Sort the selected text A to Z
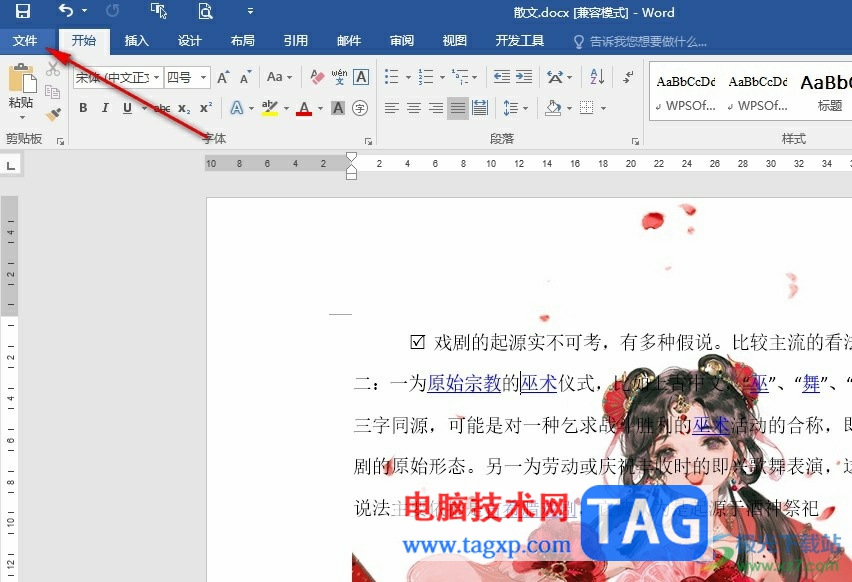Screen dimensions: 852x582 tap(597, 77)
